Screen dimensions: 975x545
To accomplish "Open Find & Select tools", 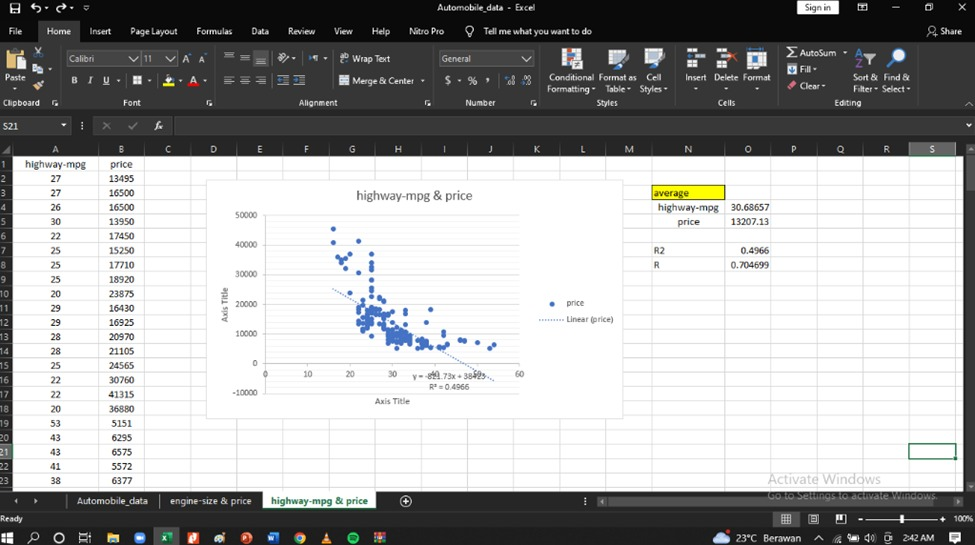I will coord(896,71).
